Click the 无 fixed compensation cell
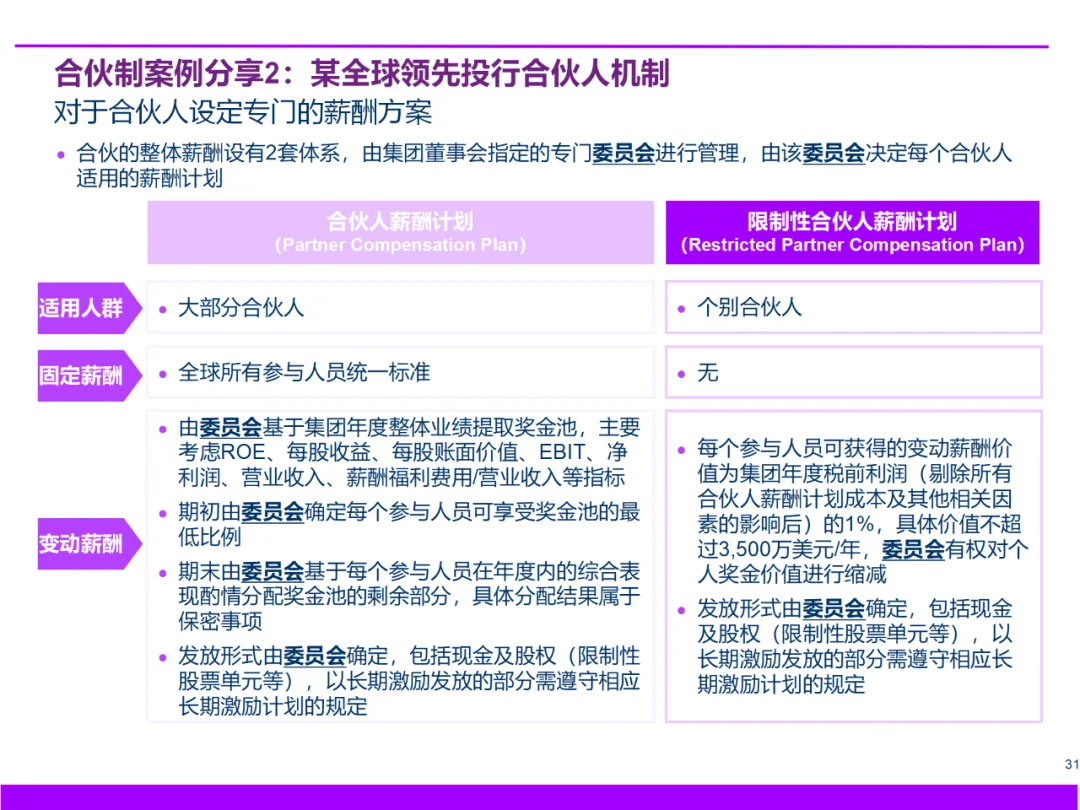Image resolution: width=1080 pixels, height=810 pixels. tap(853, 373)
